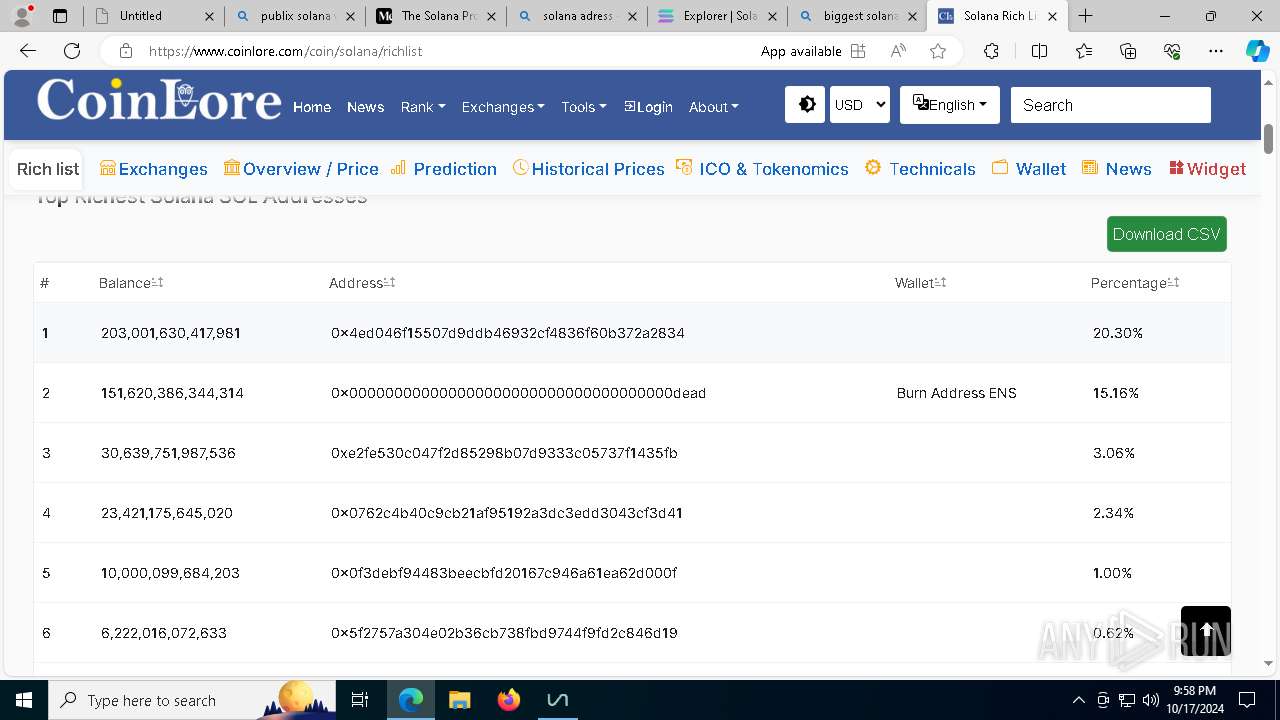Open the USD currency dropdown
Image resolution: width=1280 pixels, height=720 pixels.
click(x=859, y=105)
